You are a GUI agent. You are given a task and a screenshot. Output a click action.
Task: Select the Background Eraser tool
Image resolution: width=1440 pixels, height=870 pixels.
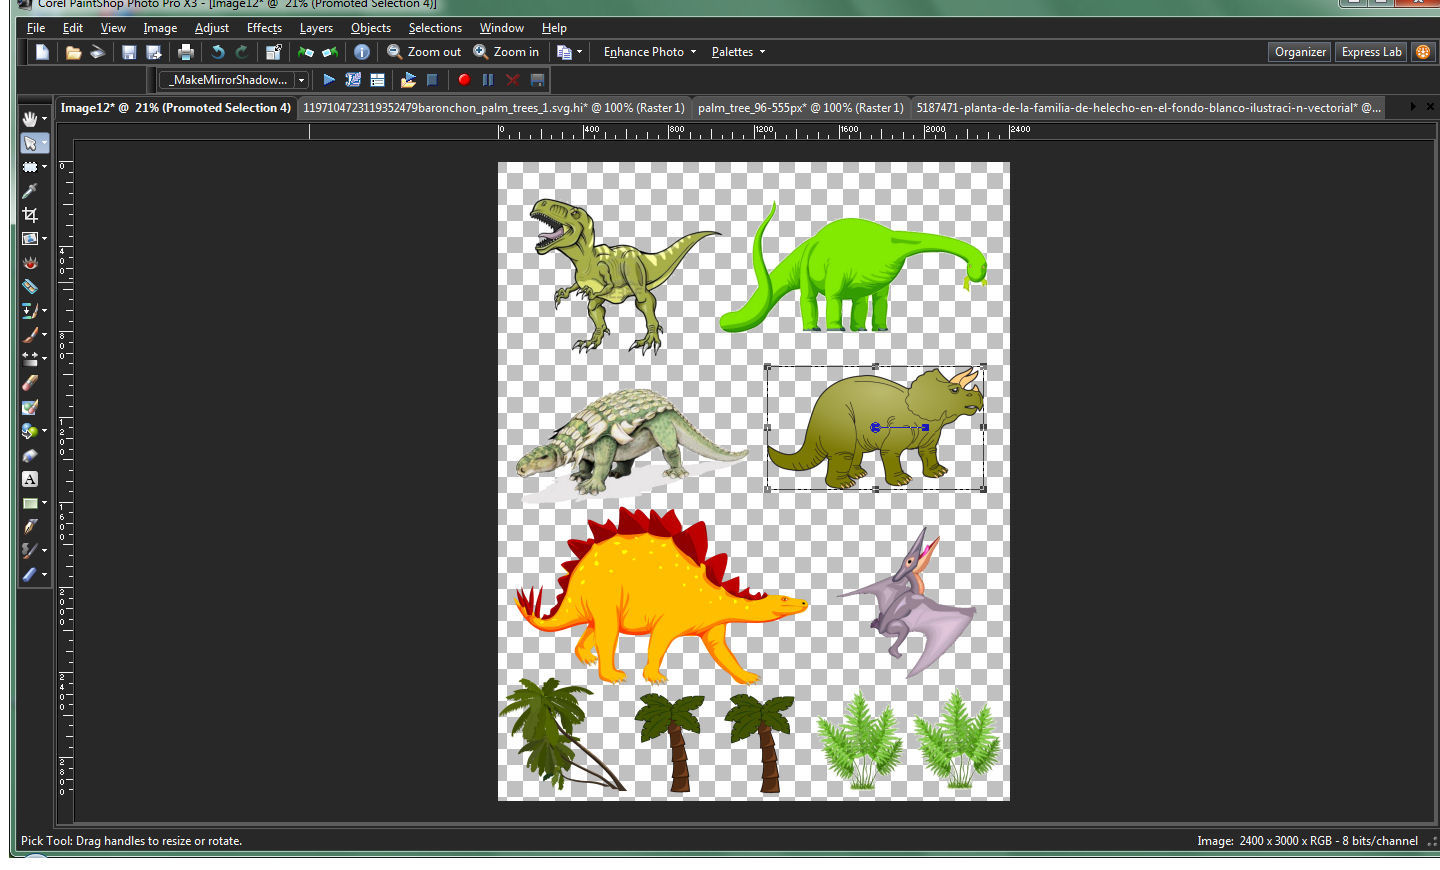[30, 407]
